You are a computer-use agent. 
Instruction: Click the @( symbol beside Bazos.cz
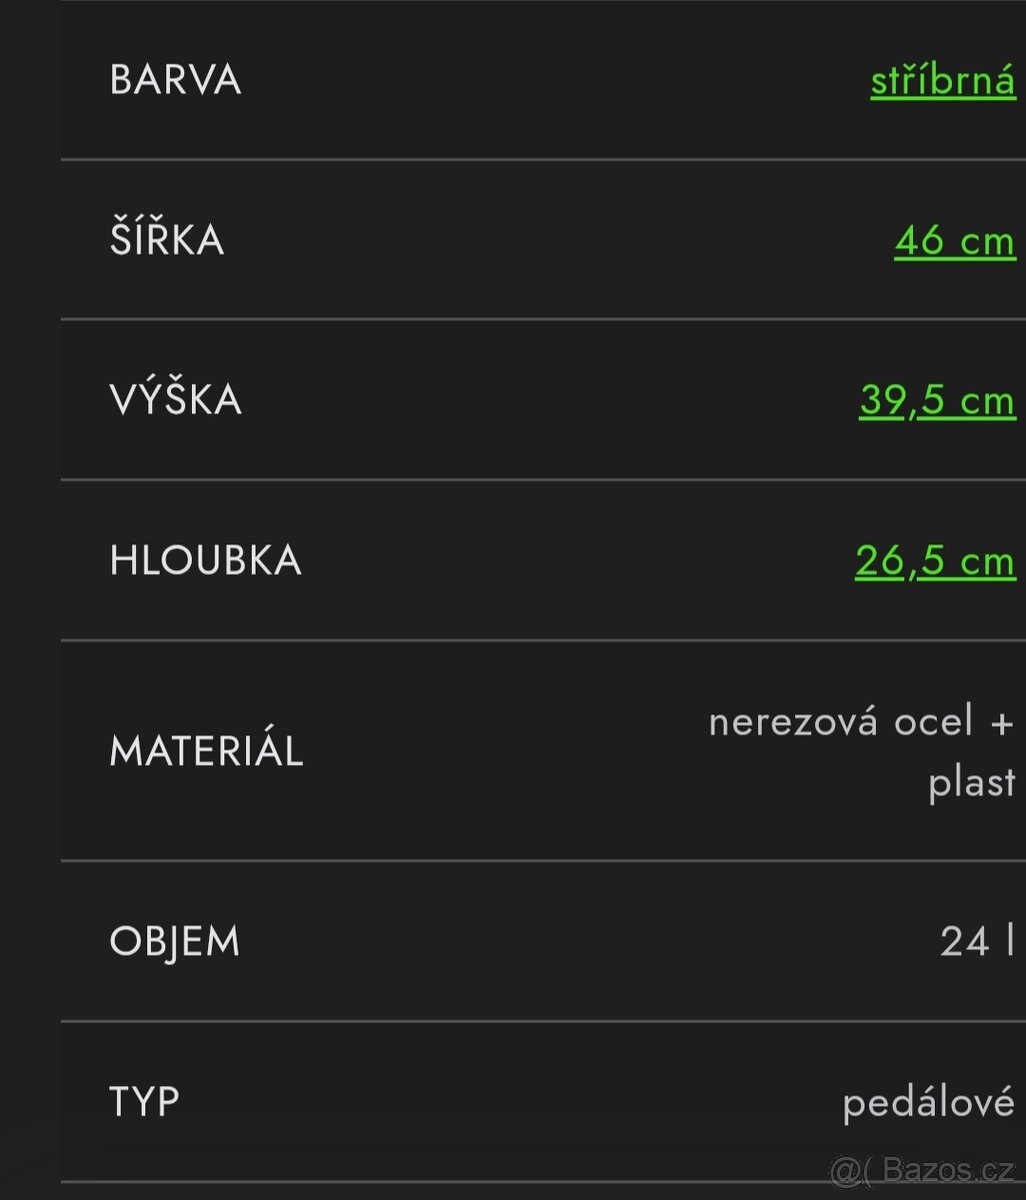[x=850, y=1171]
